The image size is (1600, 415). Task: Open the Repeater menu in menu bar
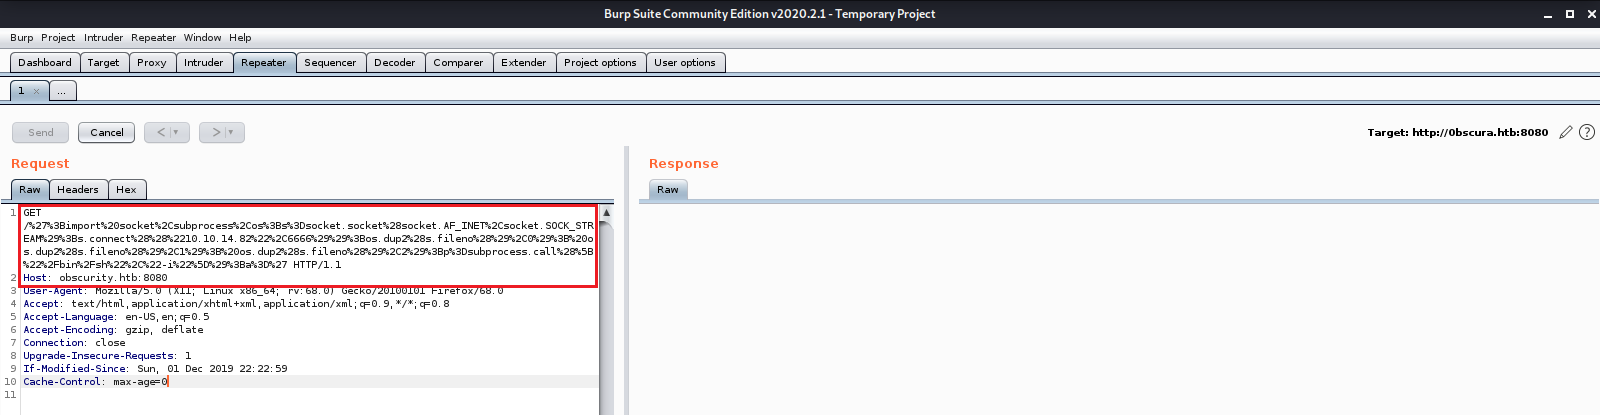153,37
